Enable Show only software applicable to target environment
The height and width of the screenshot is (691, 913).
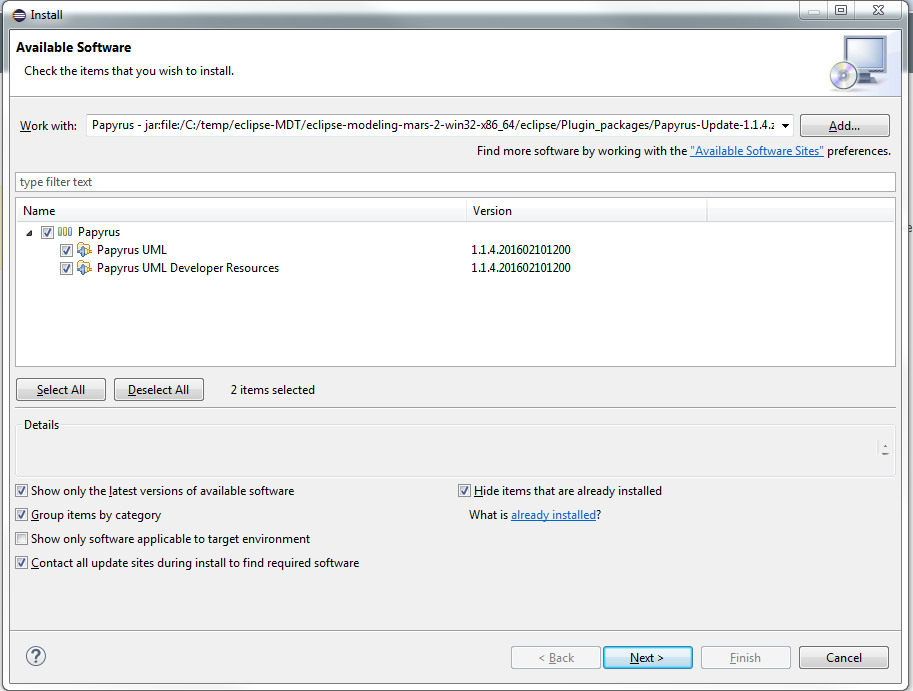(x=22, y=538)
